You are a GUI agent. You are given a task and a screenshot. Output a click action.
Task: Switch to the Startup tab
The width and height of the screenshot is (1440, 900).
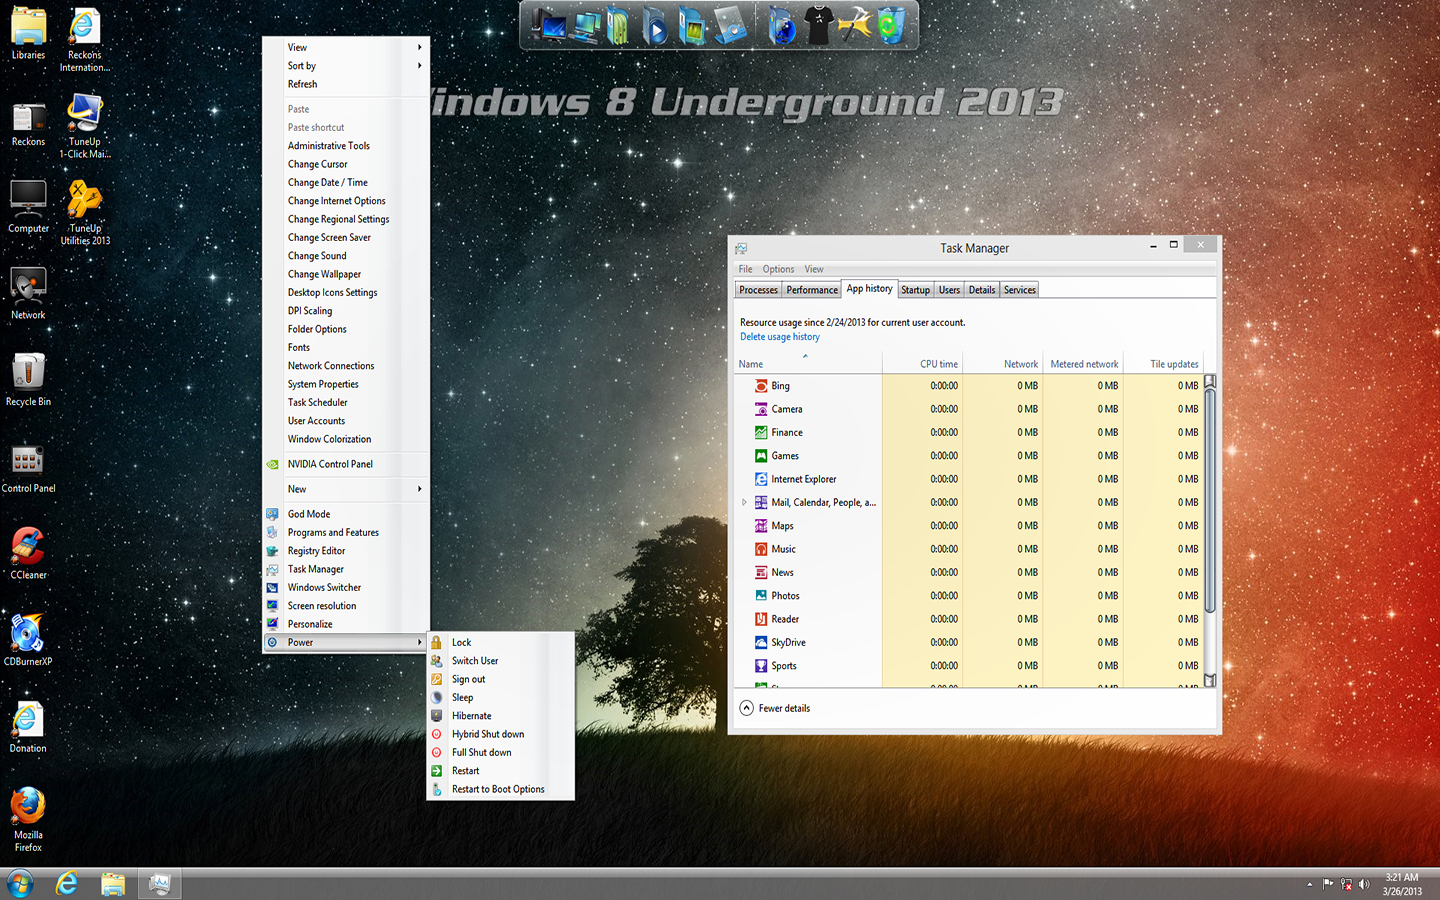(915, 290)
